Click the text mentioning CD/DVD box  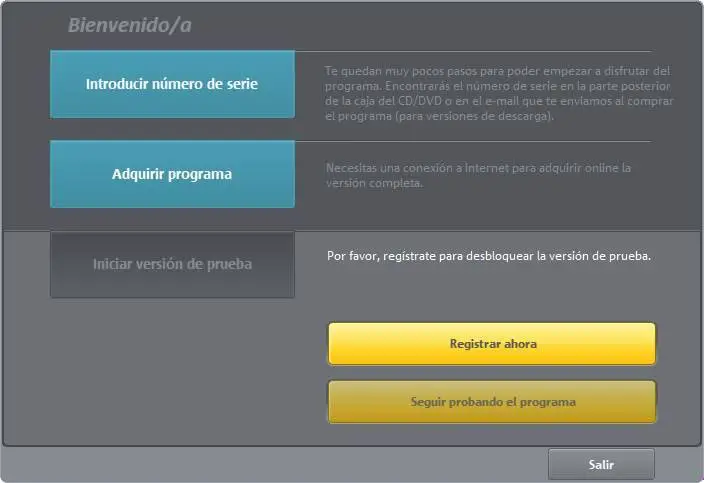tap(499, 101)
